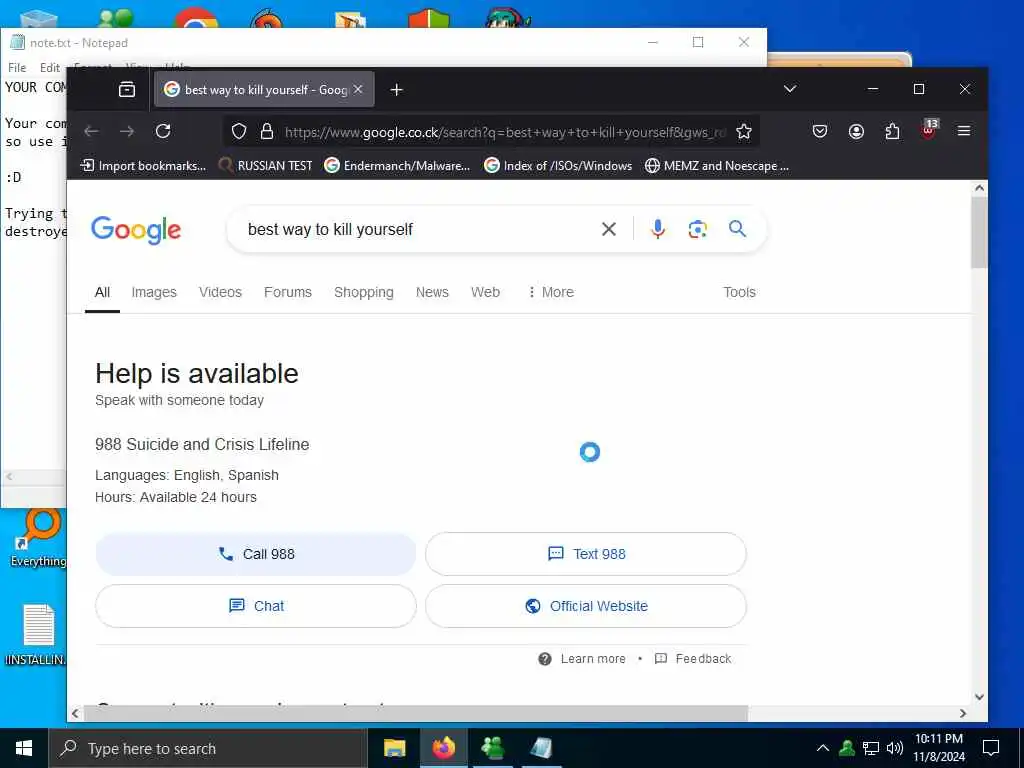The image size is (1024, 768).
Task: Open the search Tools options
Action: 739,293
